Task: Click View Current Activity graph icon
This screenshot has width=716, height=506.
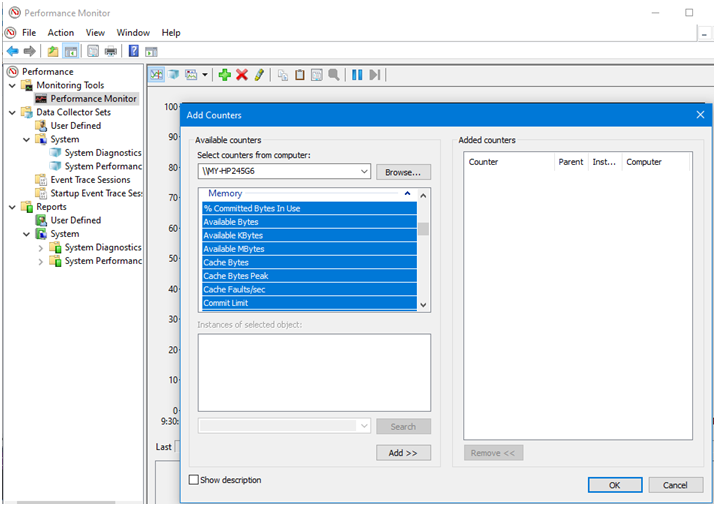Action: tap(157, 74)
